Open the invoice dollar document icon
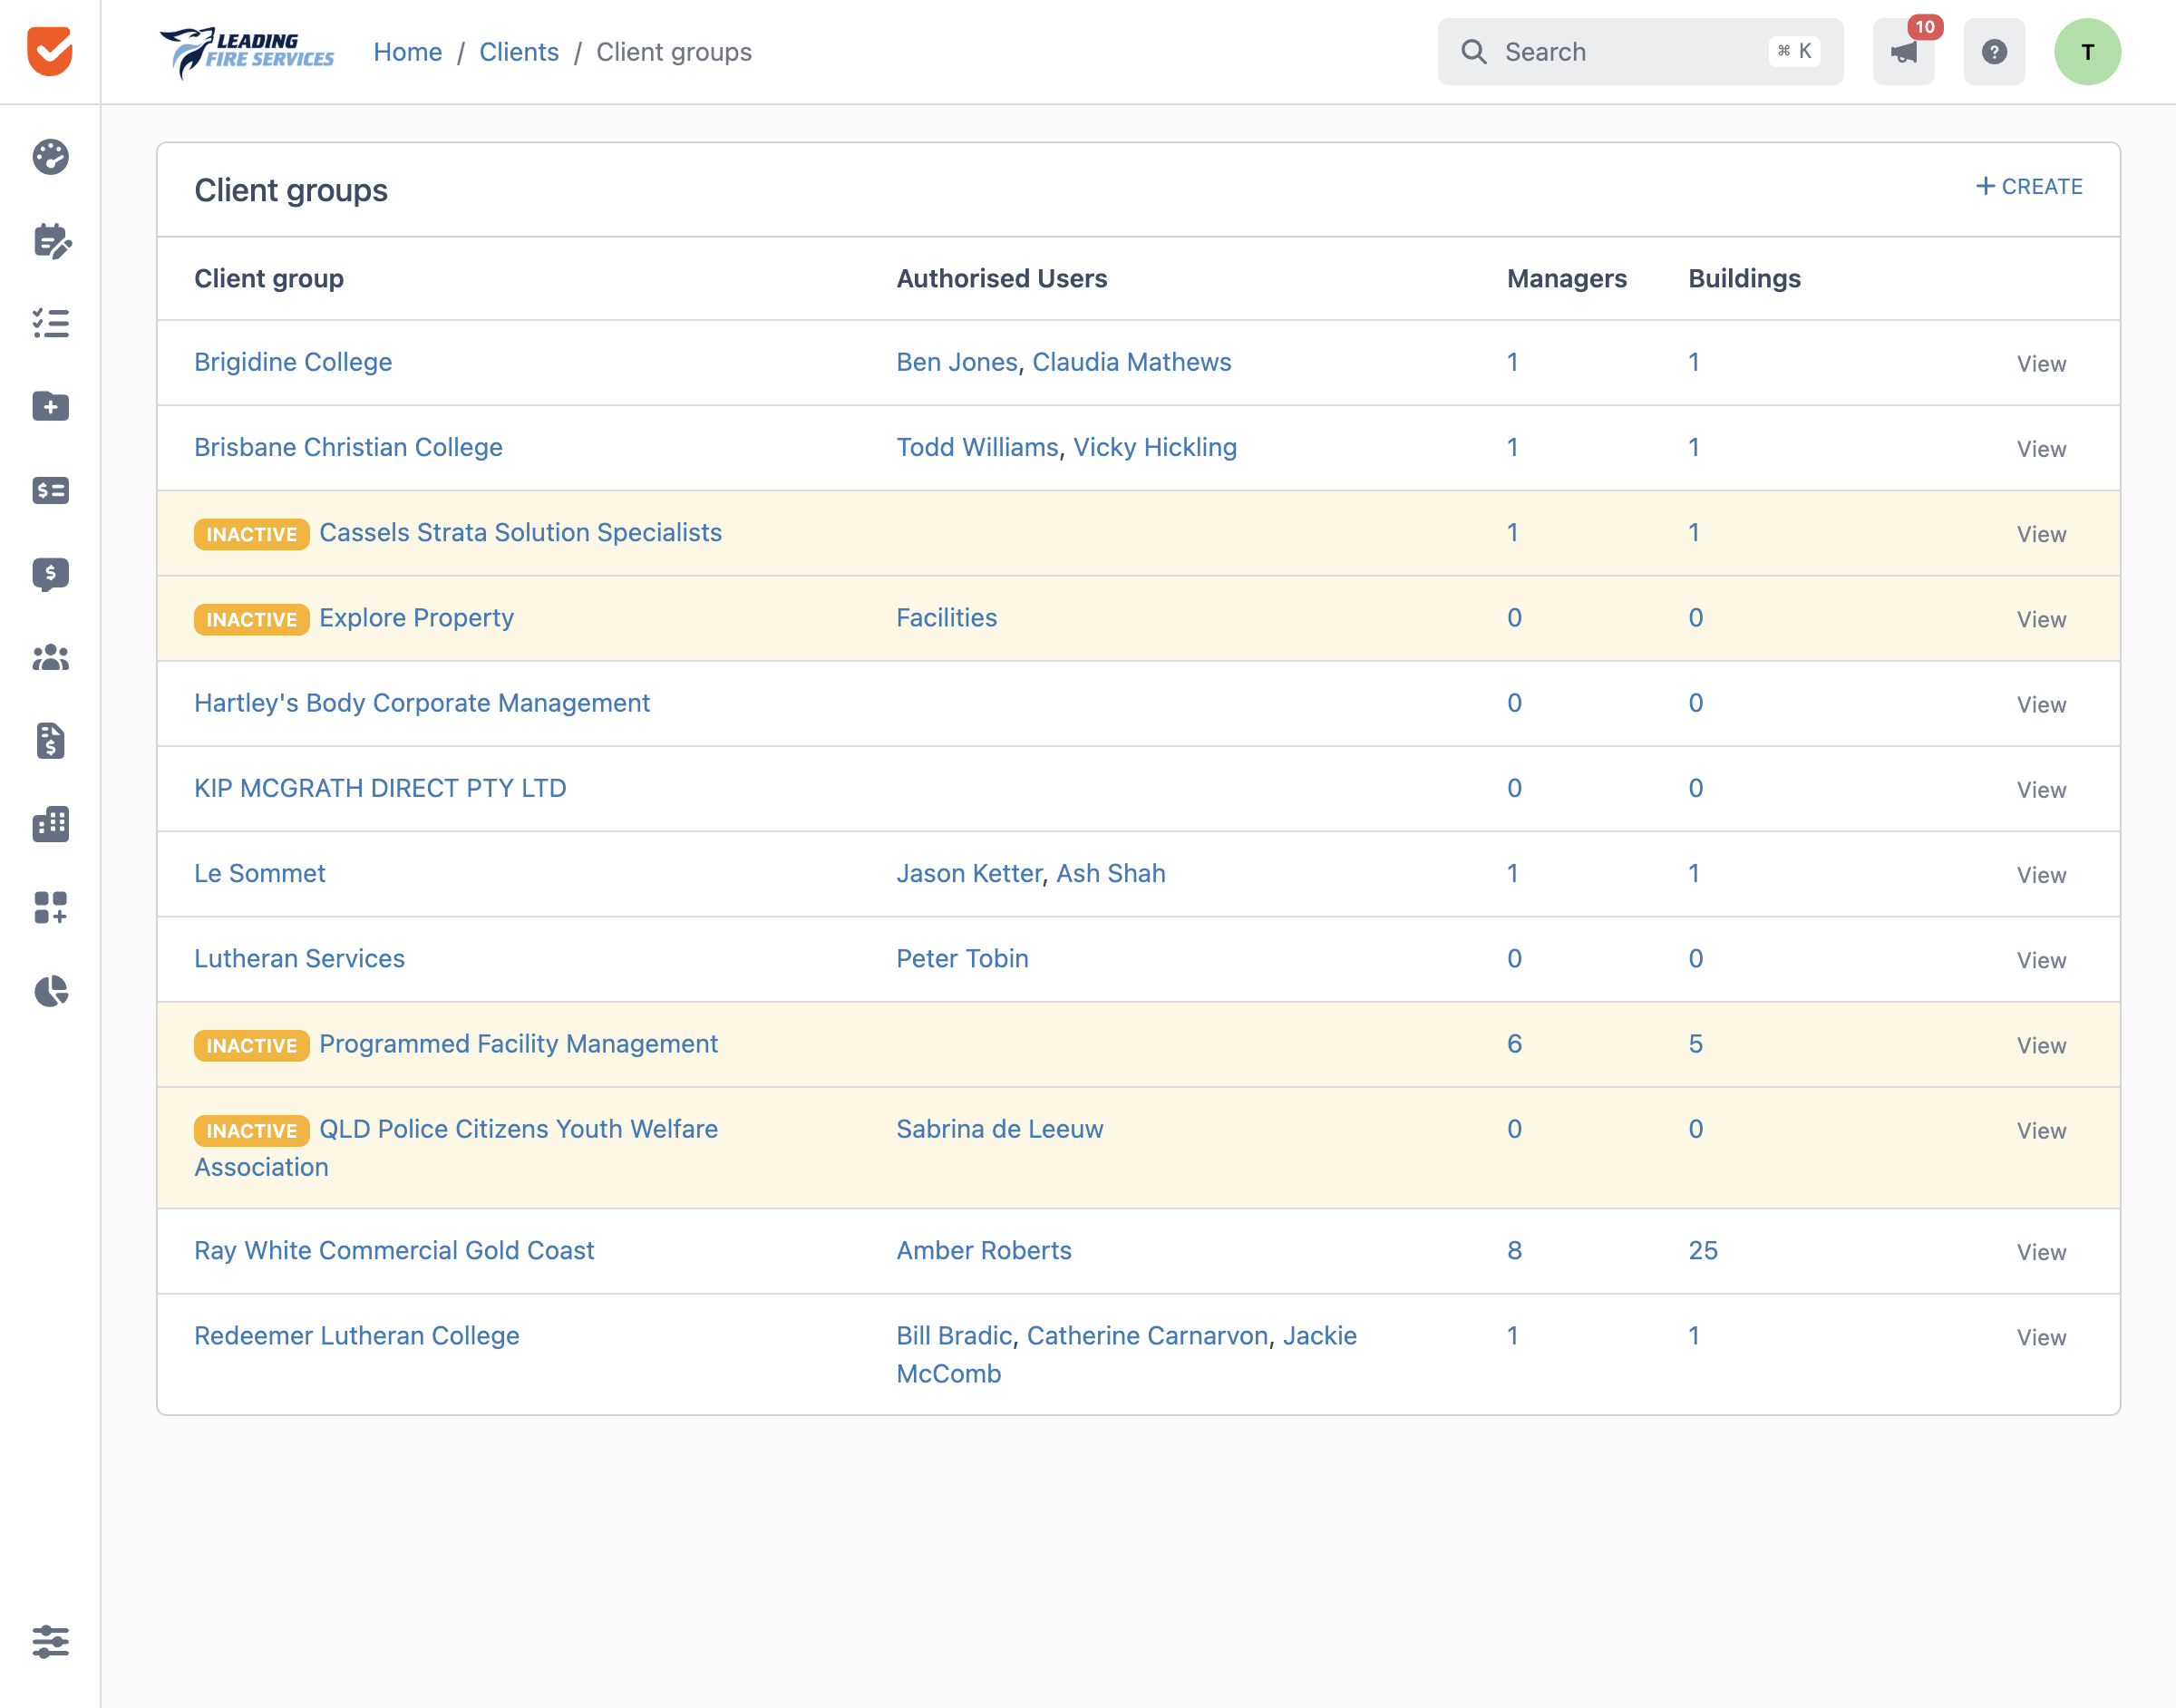 50,741
